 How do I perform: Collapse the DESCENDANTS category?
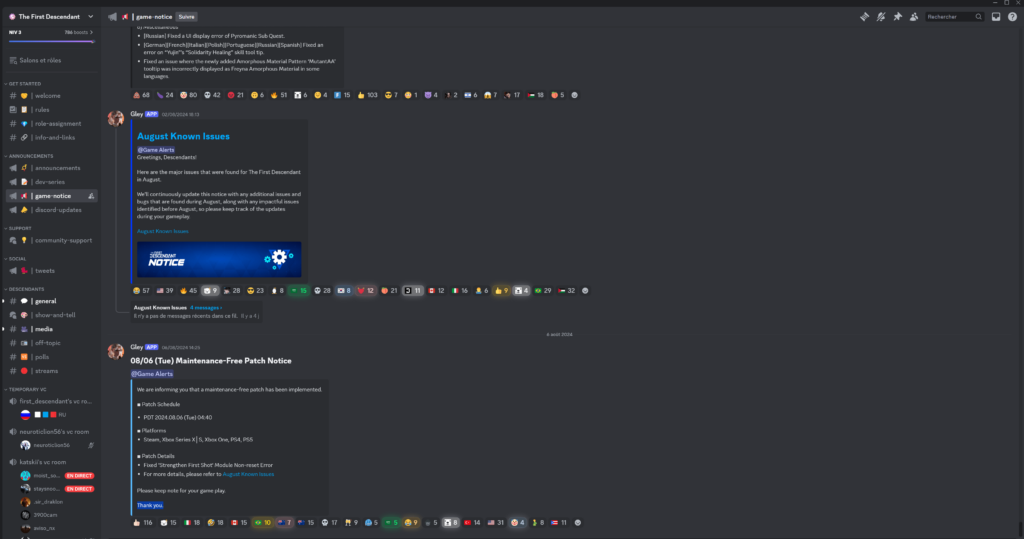[26, 289]
